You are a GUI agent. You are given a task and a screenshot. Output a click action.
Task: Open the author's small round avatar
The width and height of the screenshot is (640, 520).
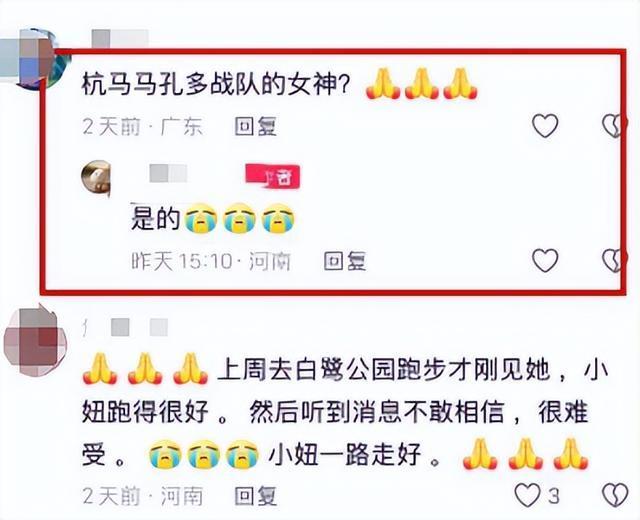click(96, 178)
